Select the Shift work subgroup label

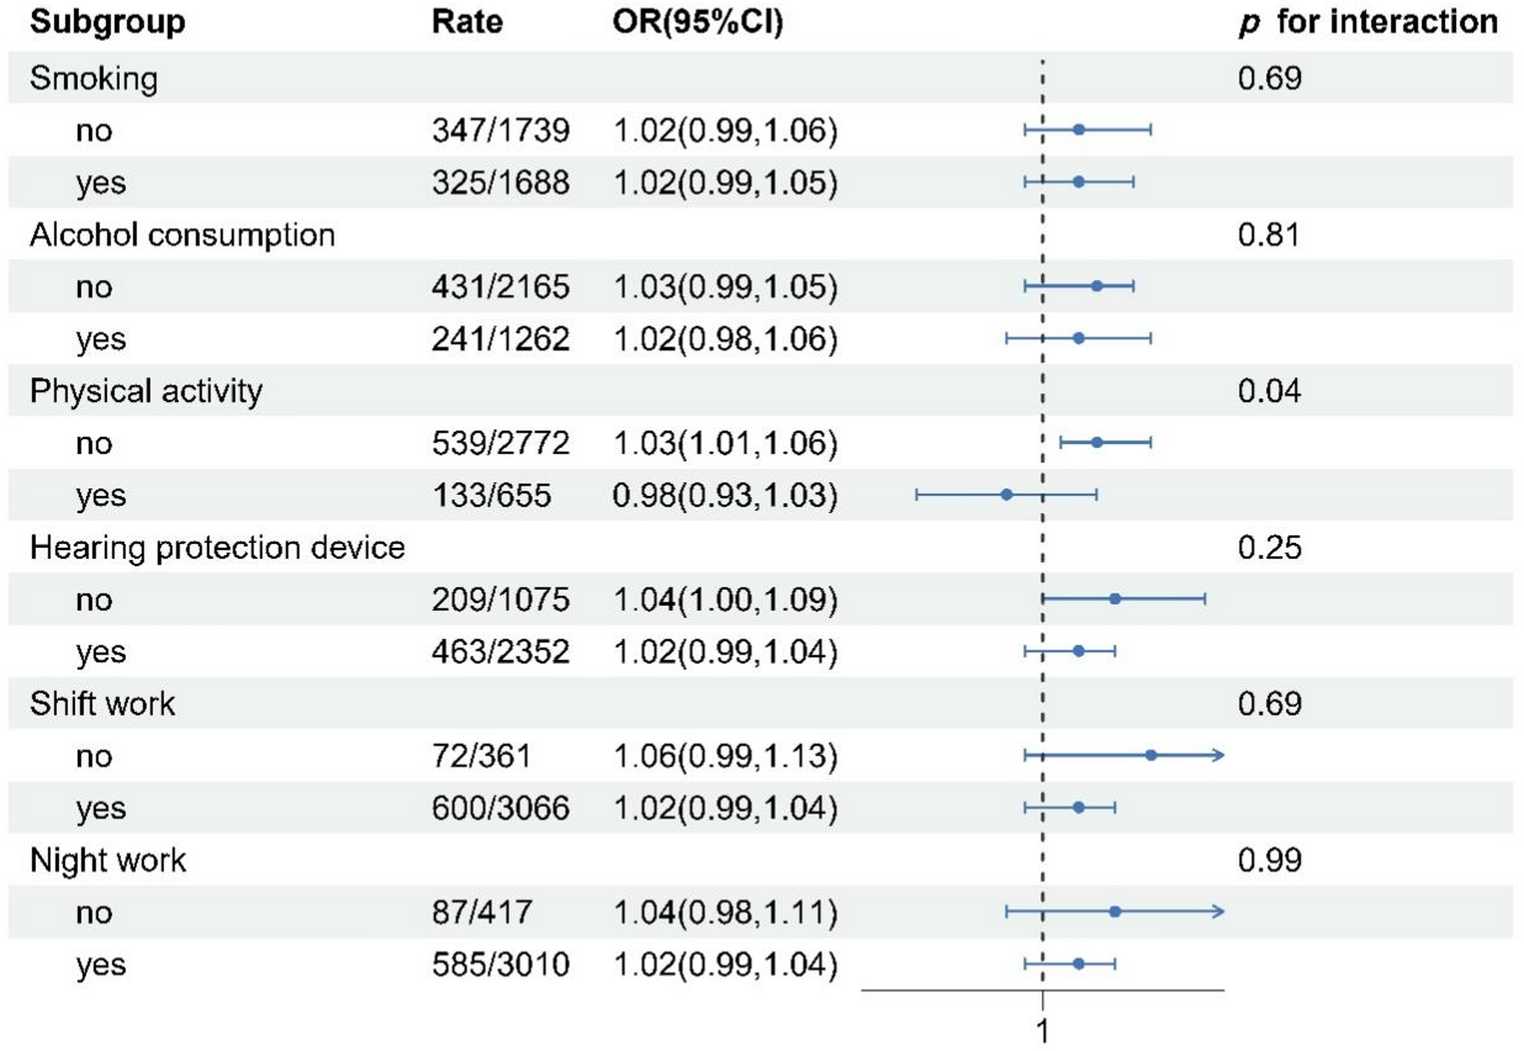(102, 704)
